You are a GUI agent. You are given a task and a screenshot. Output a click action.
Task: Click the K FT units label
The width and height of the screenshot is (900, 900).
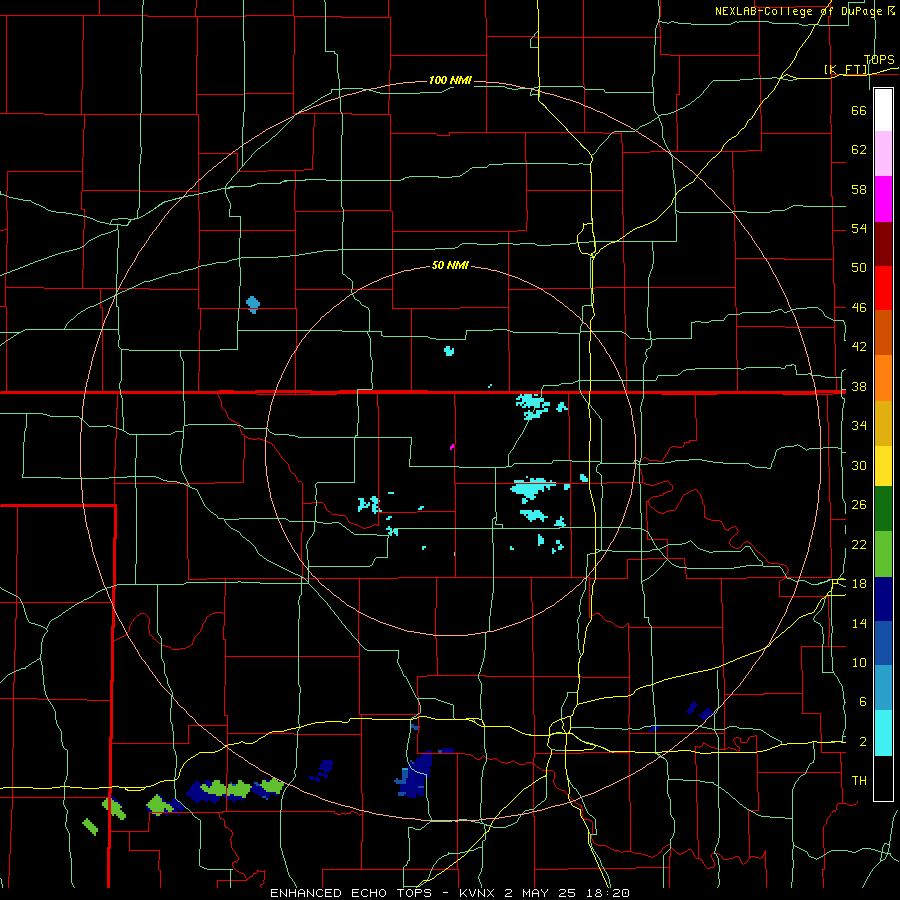[x=846, y=70]
